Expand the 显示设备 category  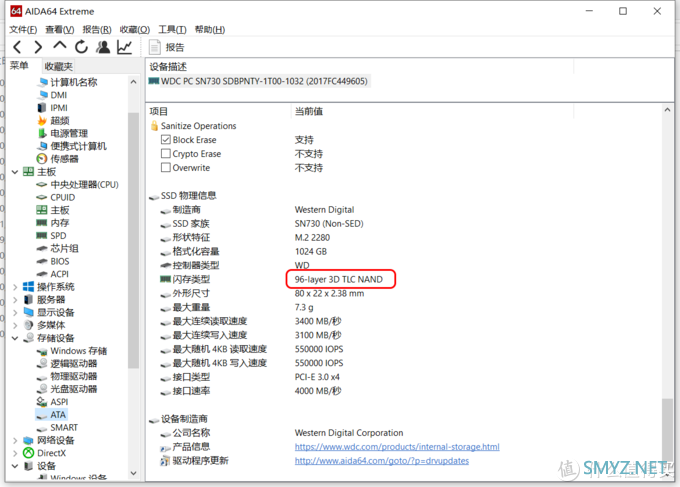15,313
